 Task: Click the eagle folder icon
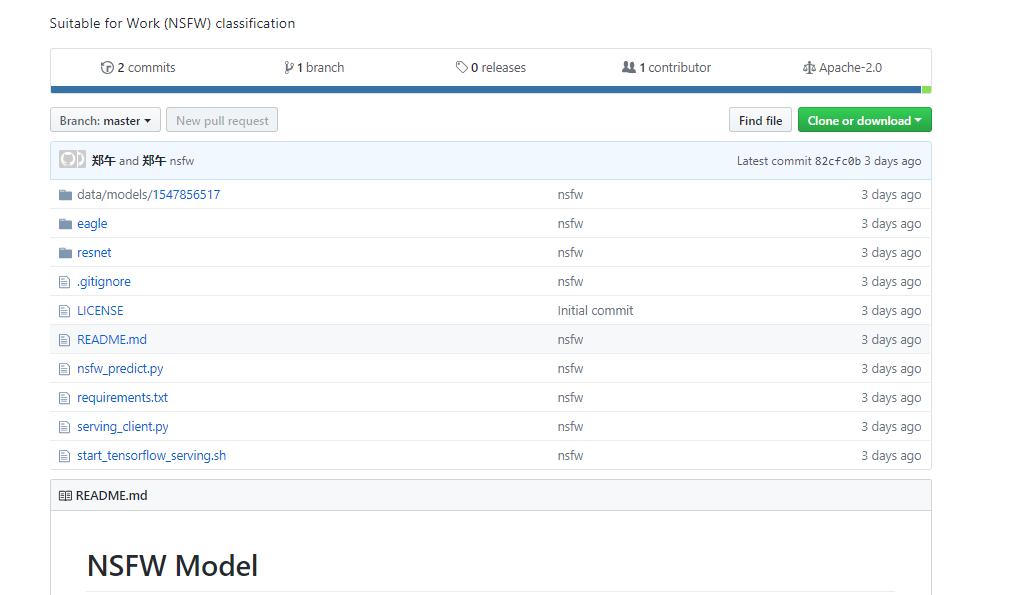click(x=65, y=224)
